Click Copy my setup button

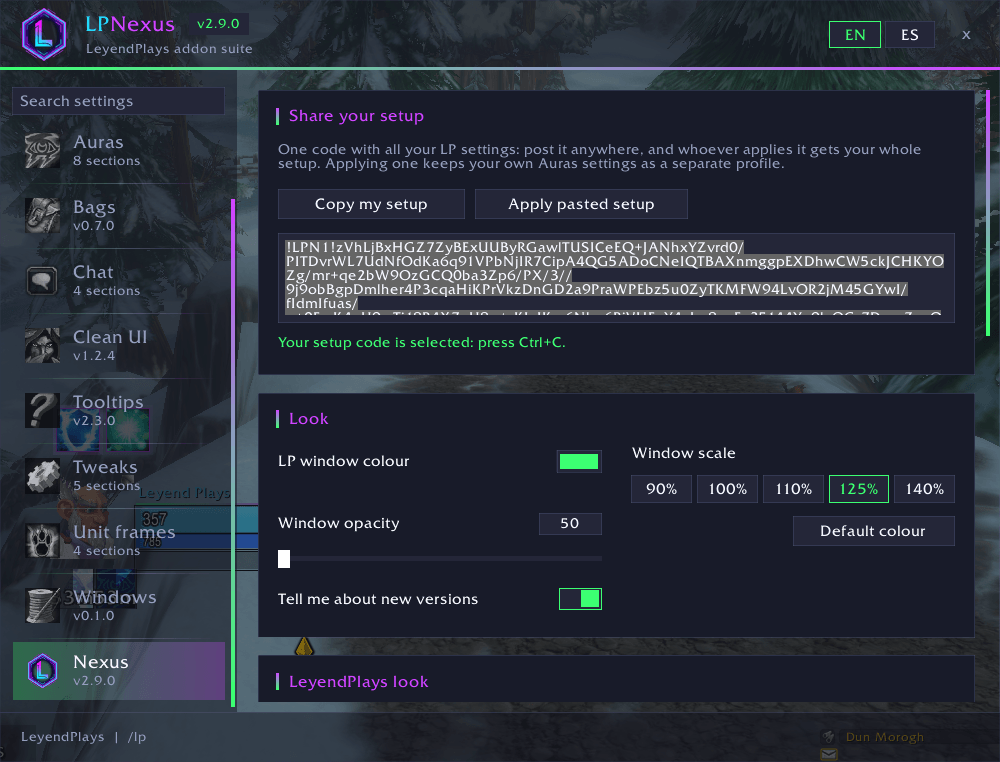click(371, 204)
